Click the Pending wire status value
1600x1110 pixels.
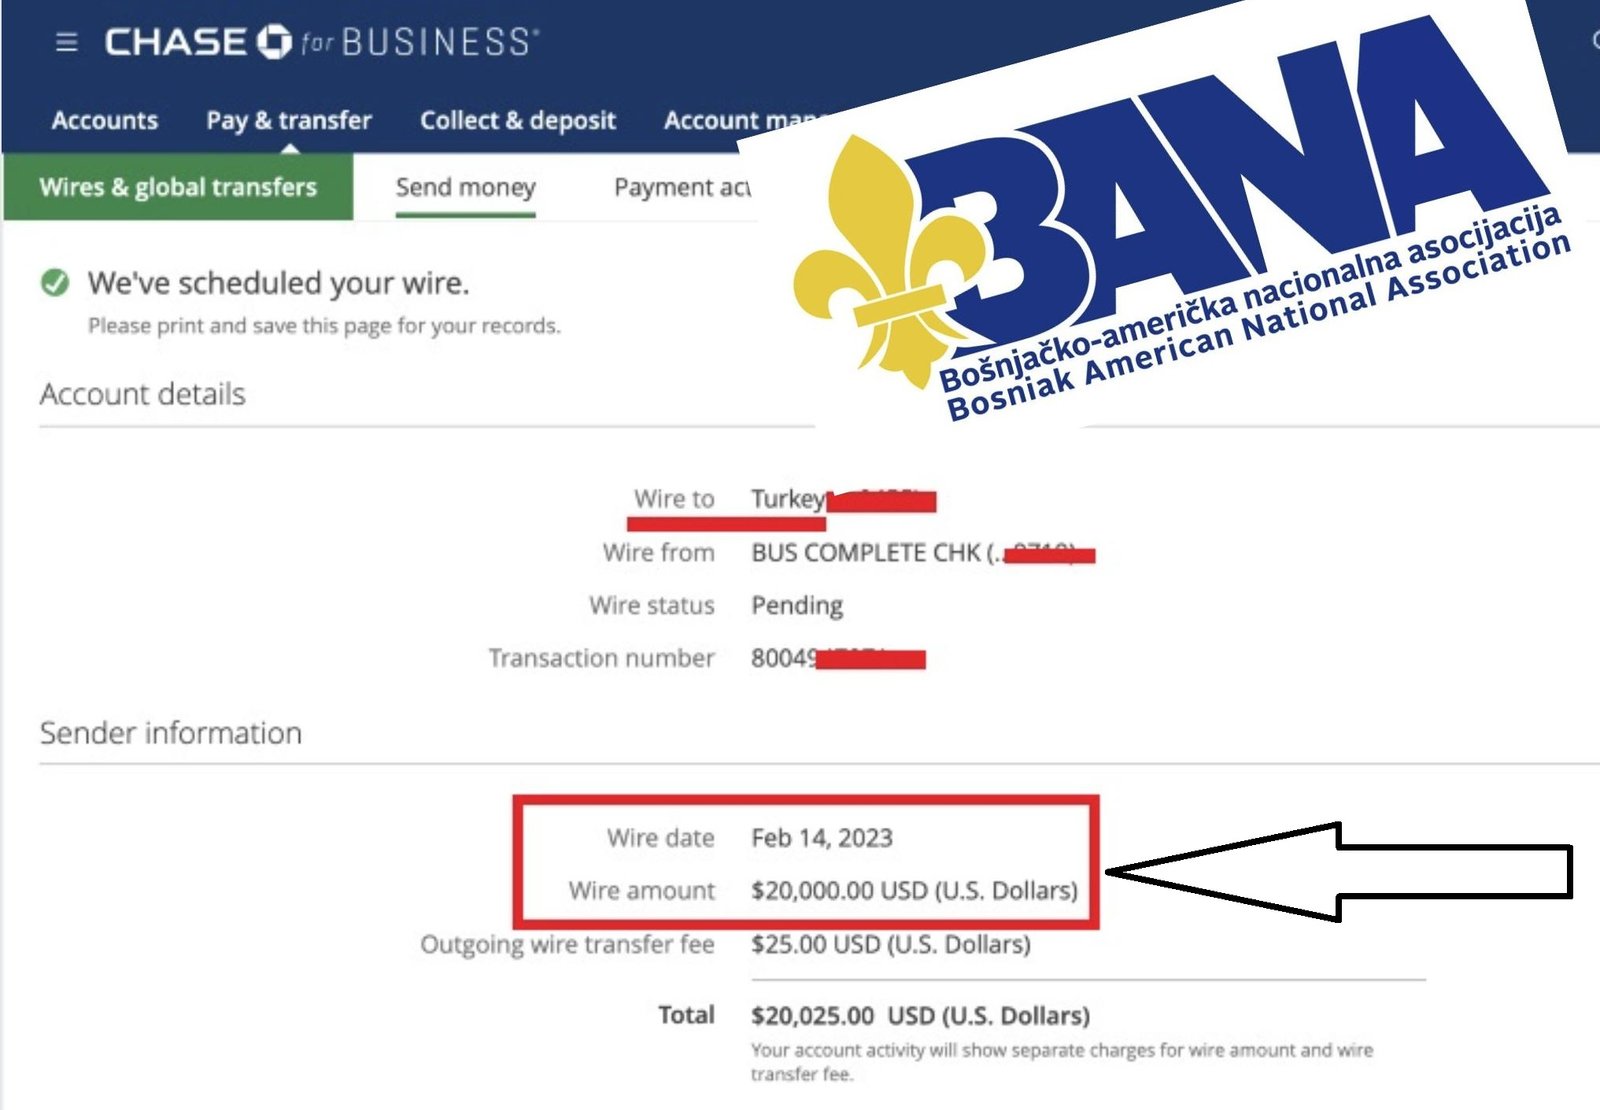[x=796, y=606]
